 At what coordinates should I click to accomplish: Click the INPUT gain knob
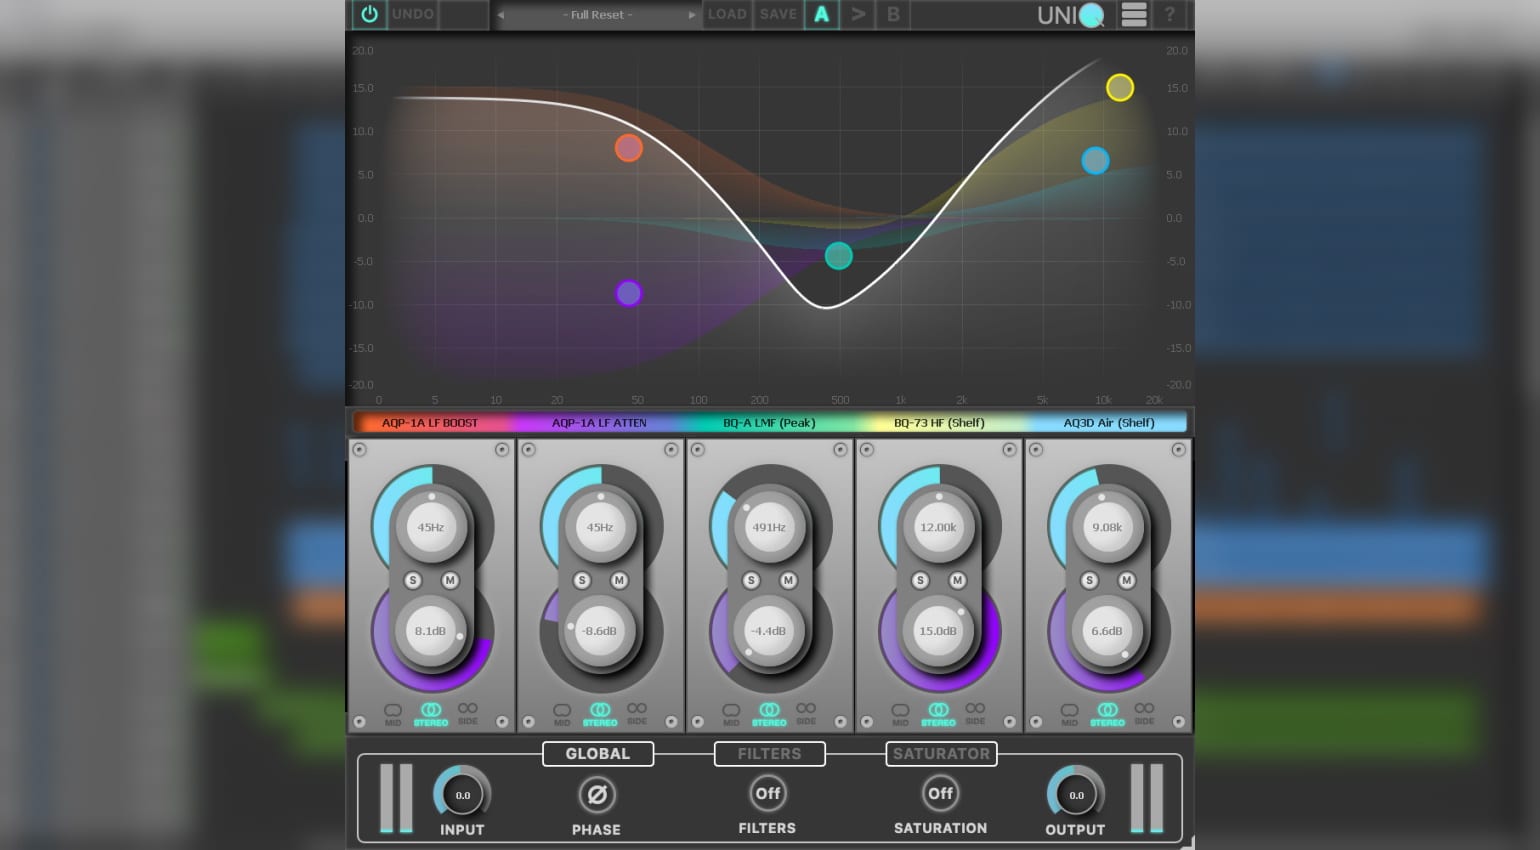click(461, 794)
